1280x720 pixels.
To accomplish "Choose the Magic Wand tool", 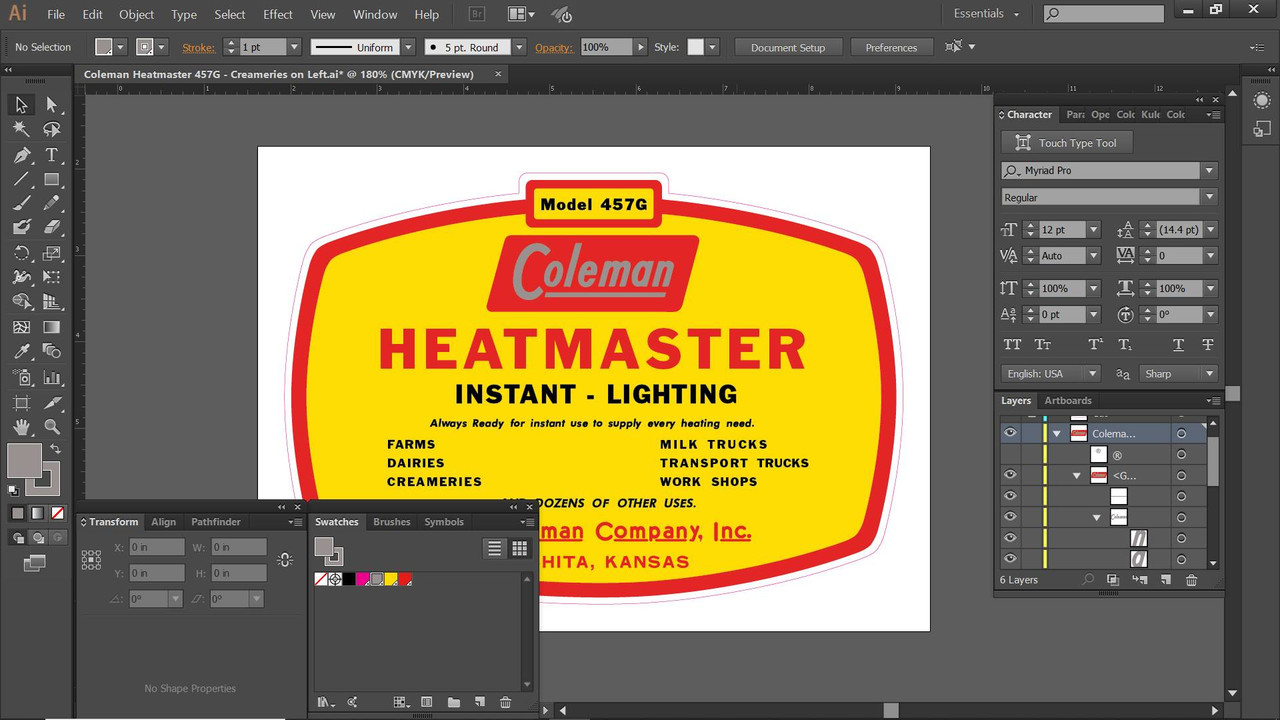I will click(21, 129).
